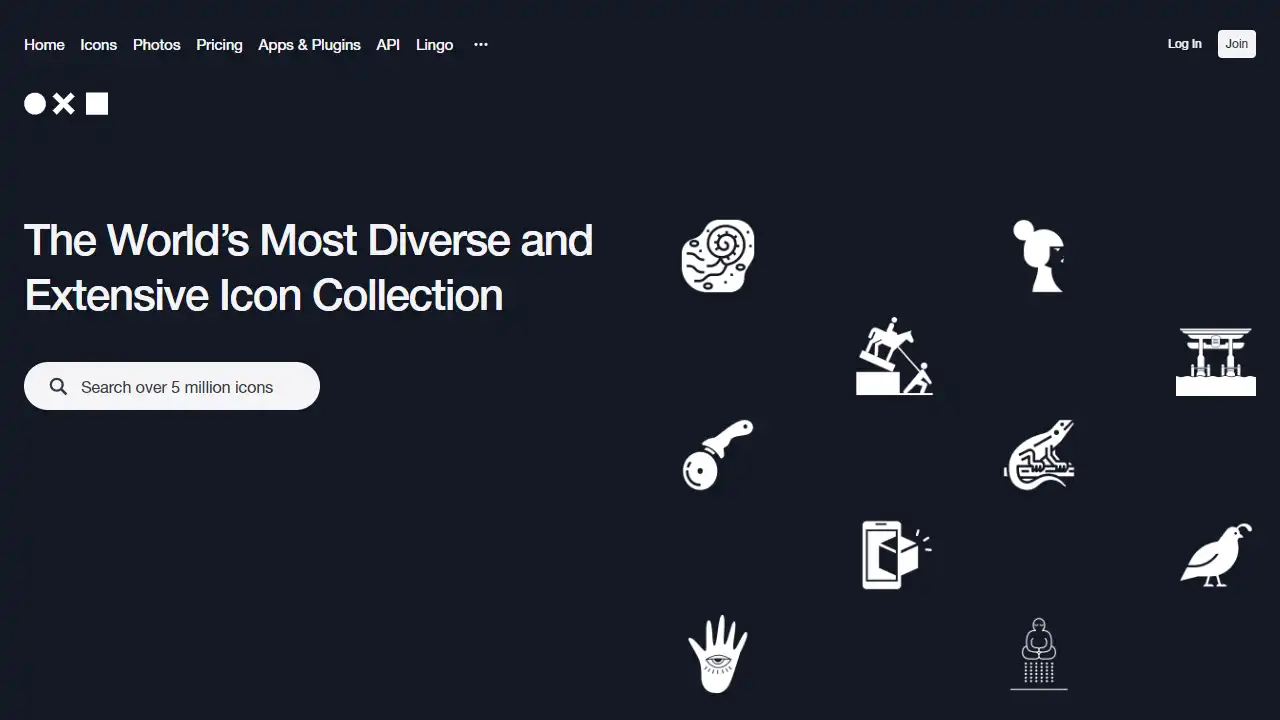
Task: Switch to the Photos section
Action: coord(156,44)
